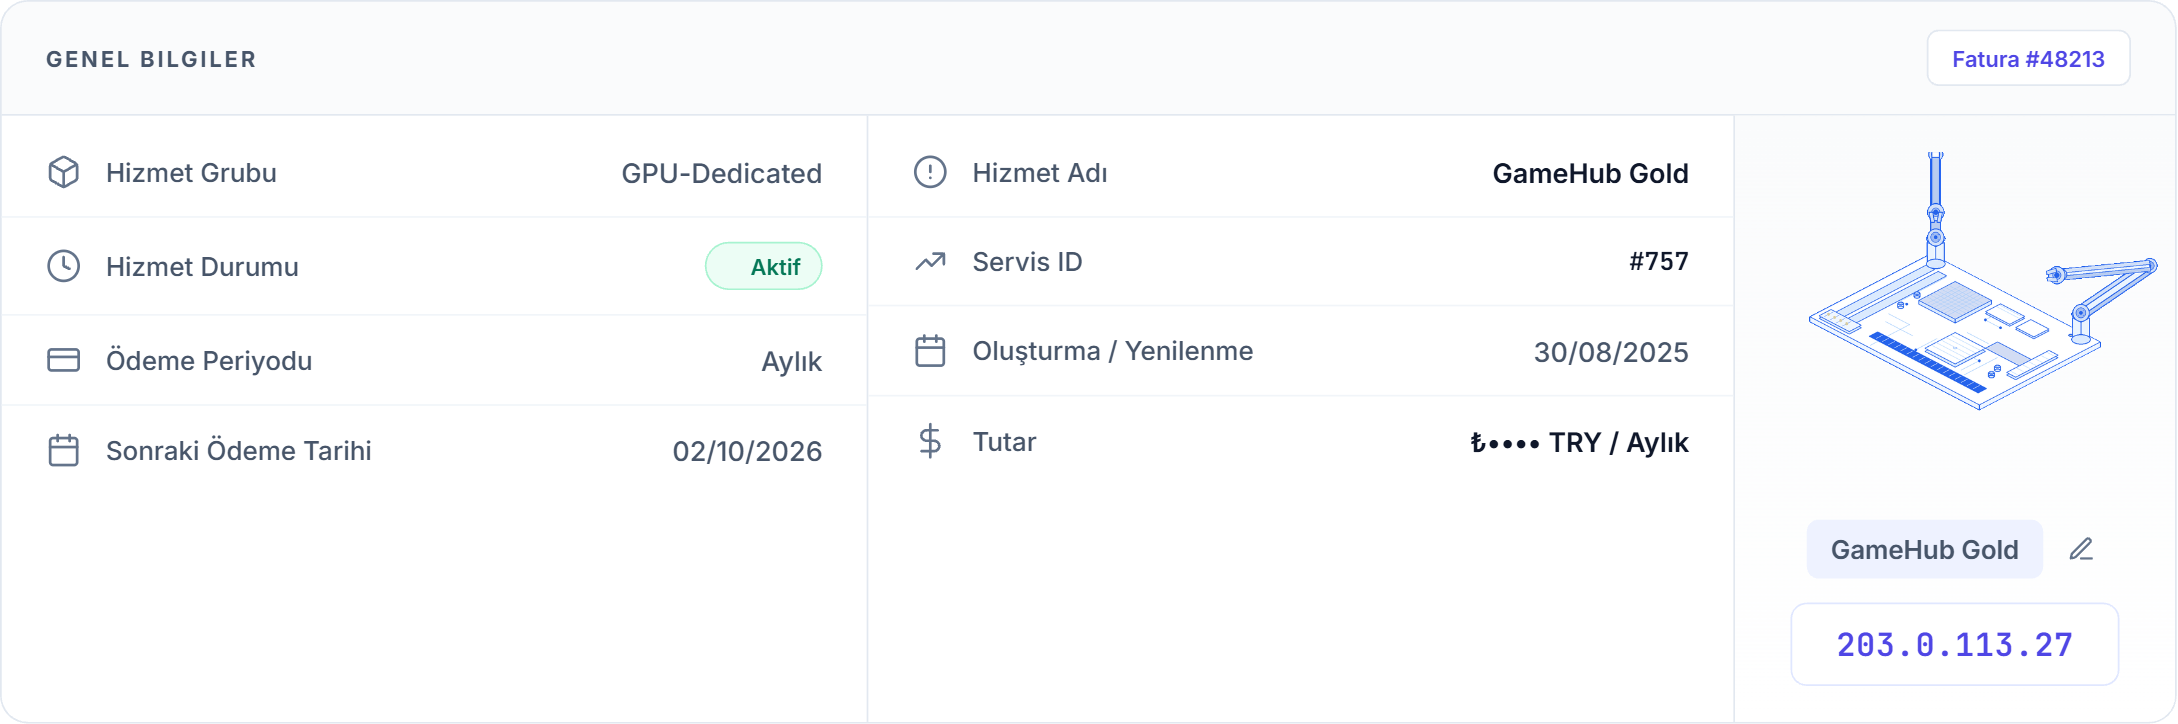The height and width of the screenshot is (724, 2178).
Task: Click the Hizmet Grubu label
Action: coord(191,173)
